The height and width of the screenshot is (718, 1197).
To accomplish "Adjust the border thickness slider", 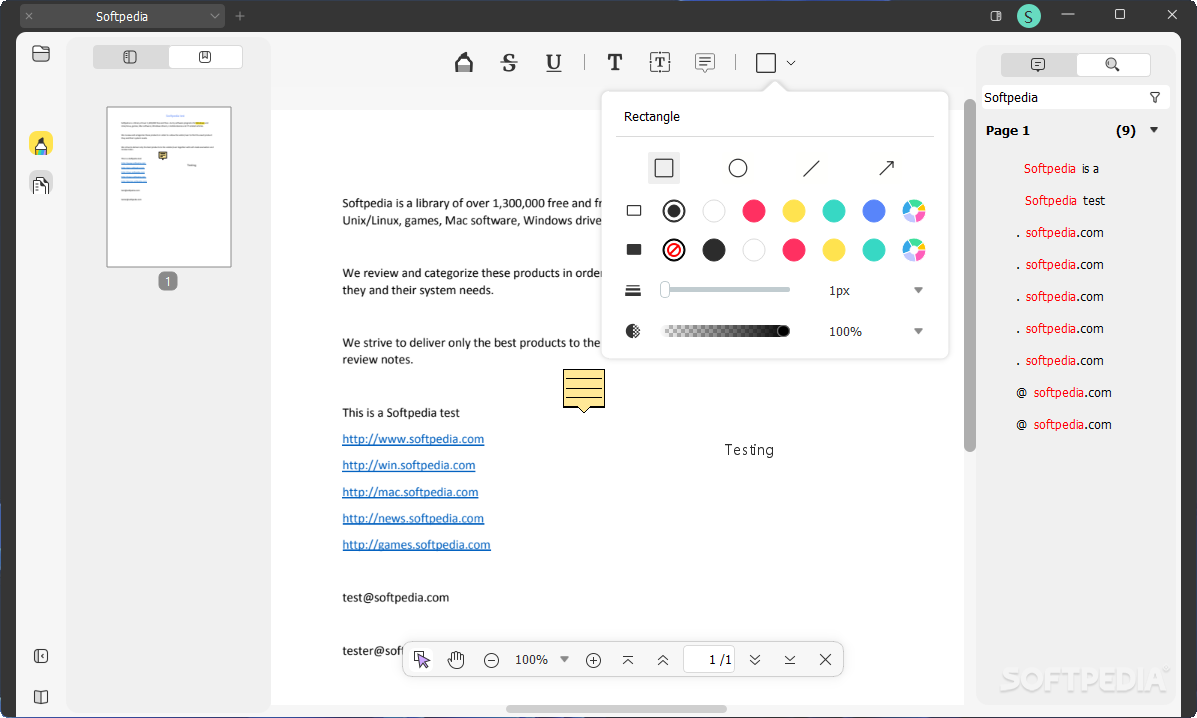I will pos(725,290).
